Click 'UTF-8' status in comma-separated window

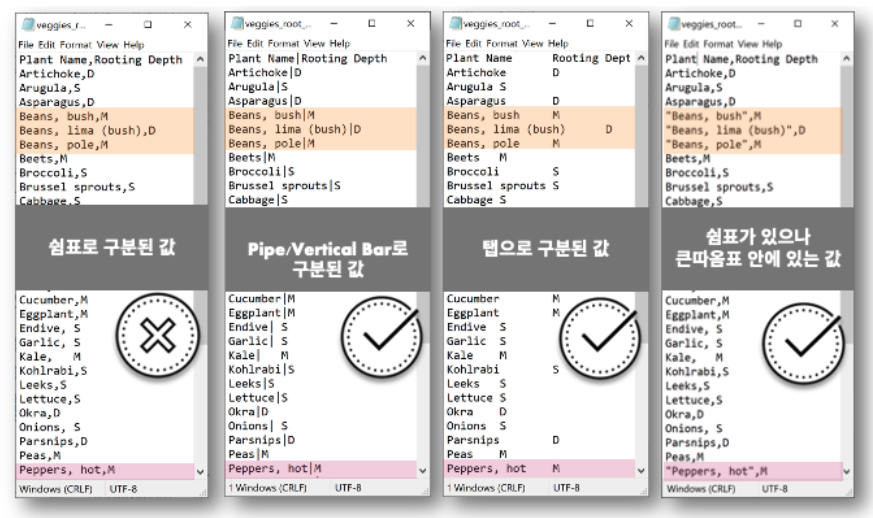click(x=123, y=489)
